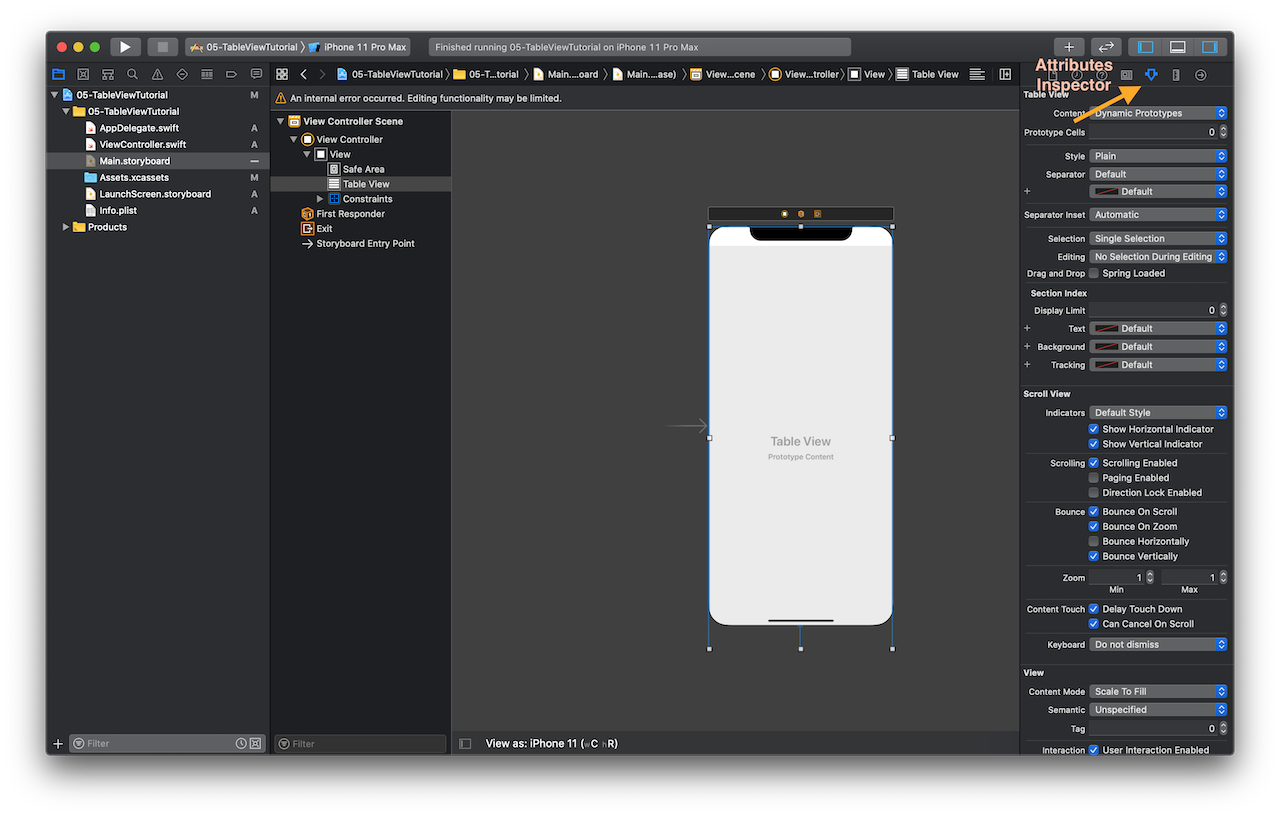Viewport: 1280px width, 816px height.
Task: Open the Debug navigator
Action: [x=206, y=74]
